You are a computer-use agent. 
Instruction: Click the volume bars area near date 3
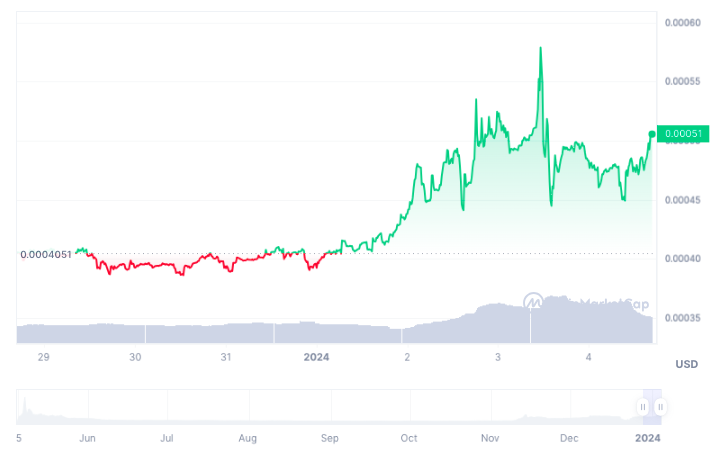point(497,320)
